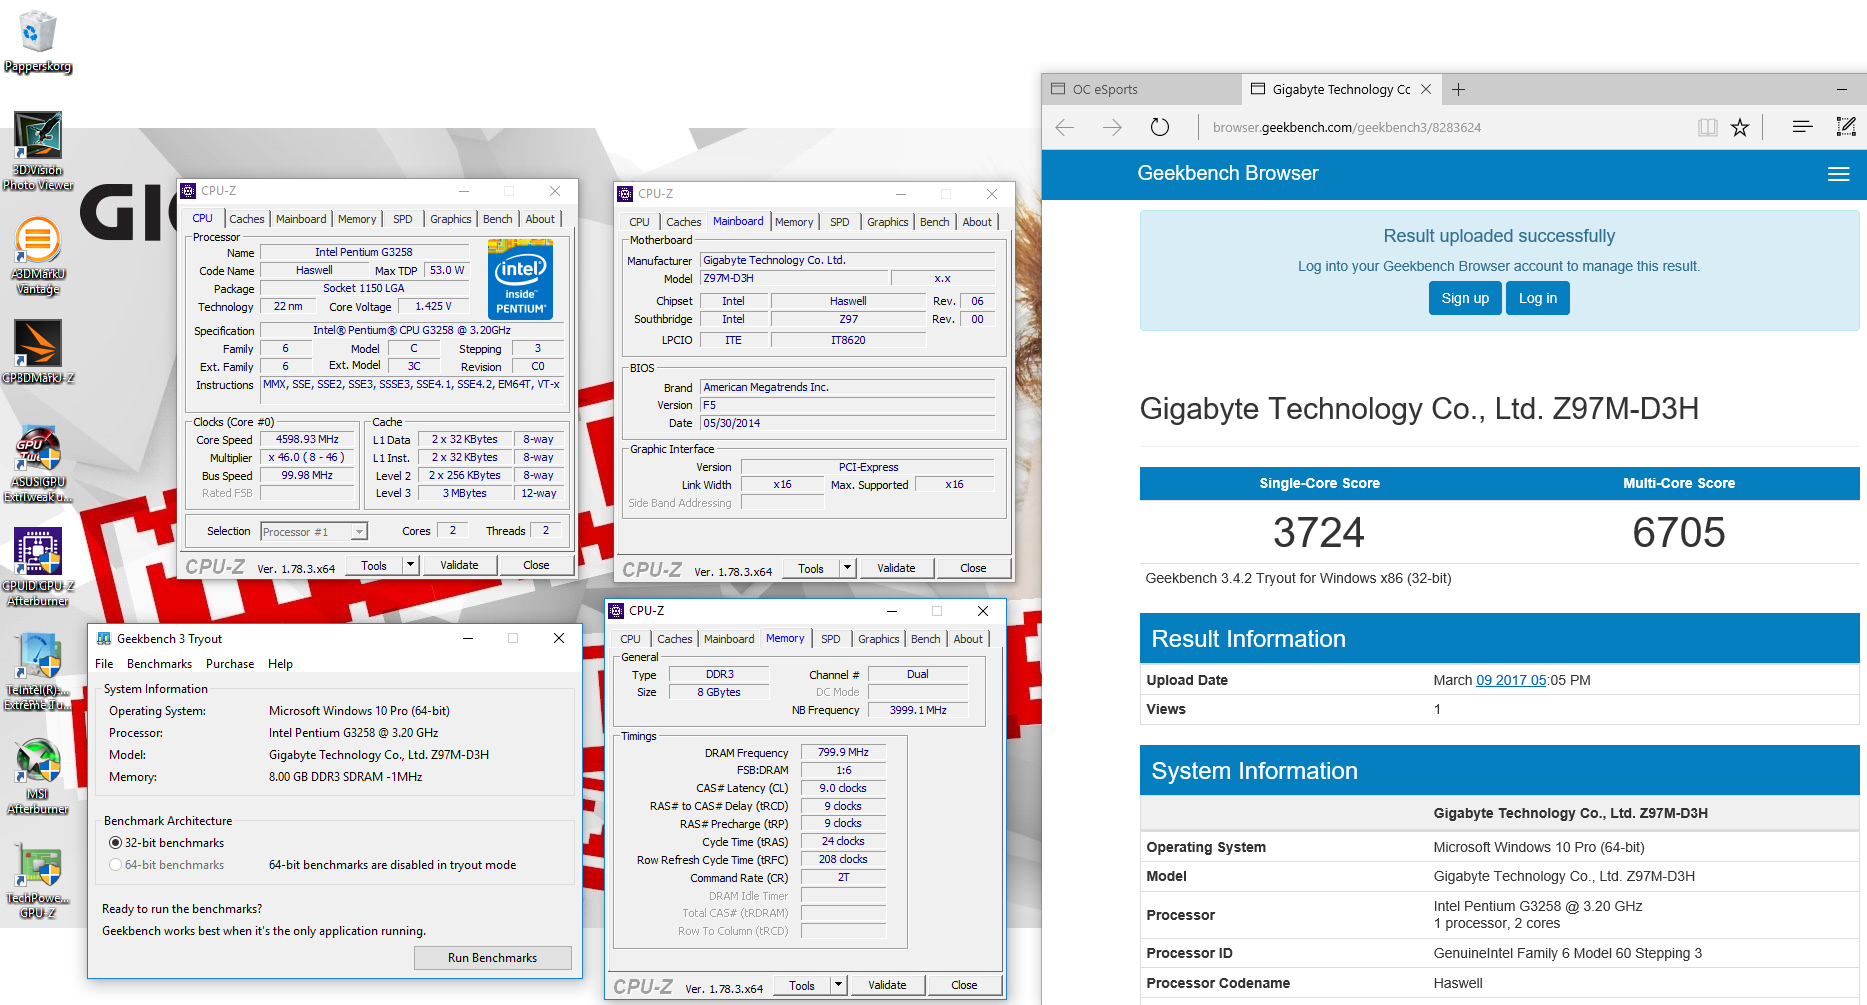1867x1005 pixels.
Task: Open the browser Hub lines icon
Action: point(1802,127)
